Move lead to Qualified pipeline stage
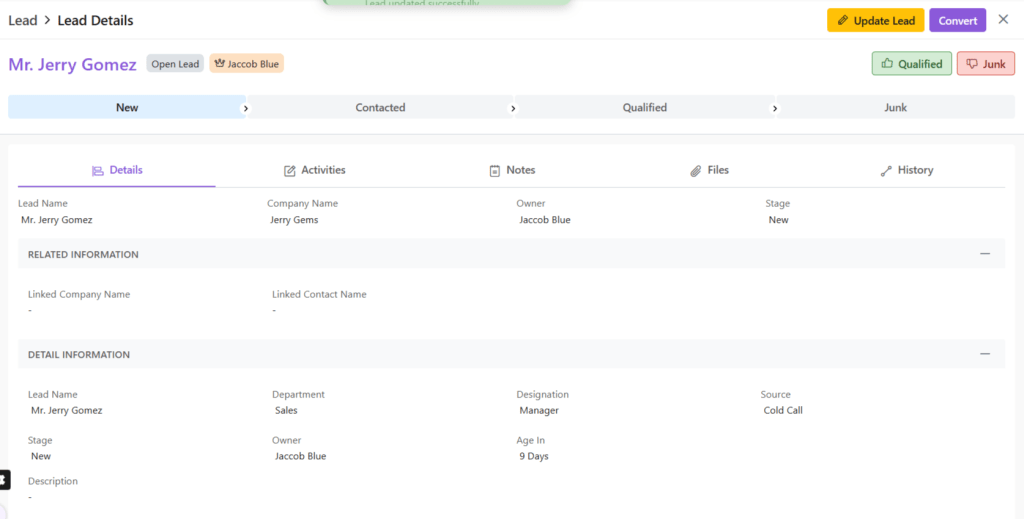 [644, 107]
